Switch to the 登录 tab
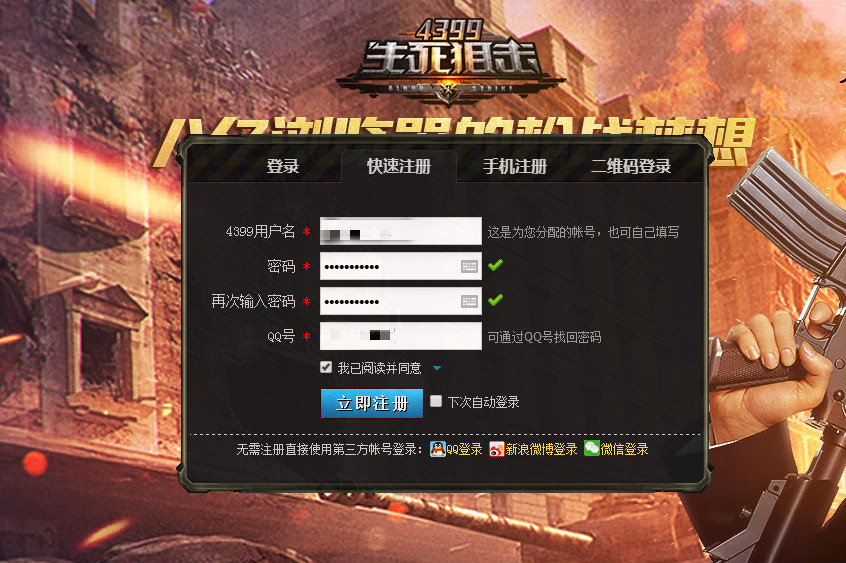The image size is (846, 563). [x=283, y=166]
